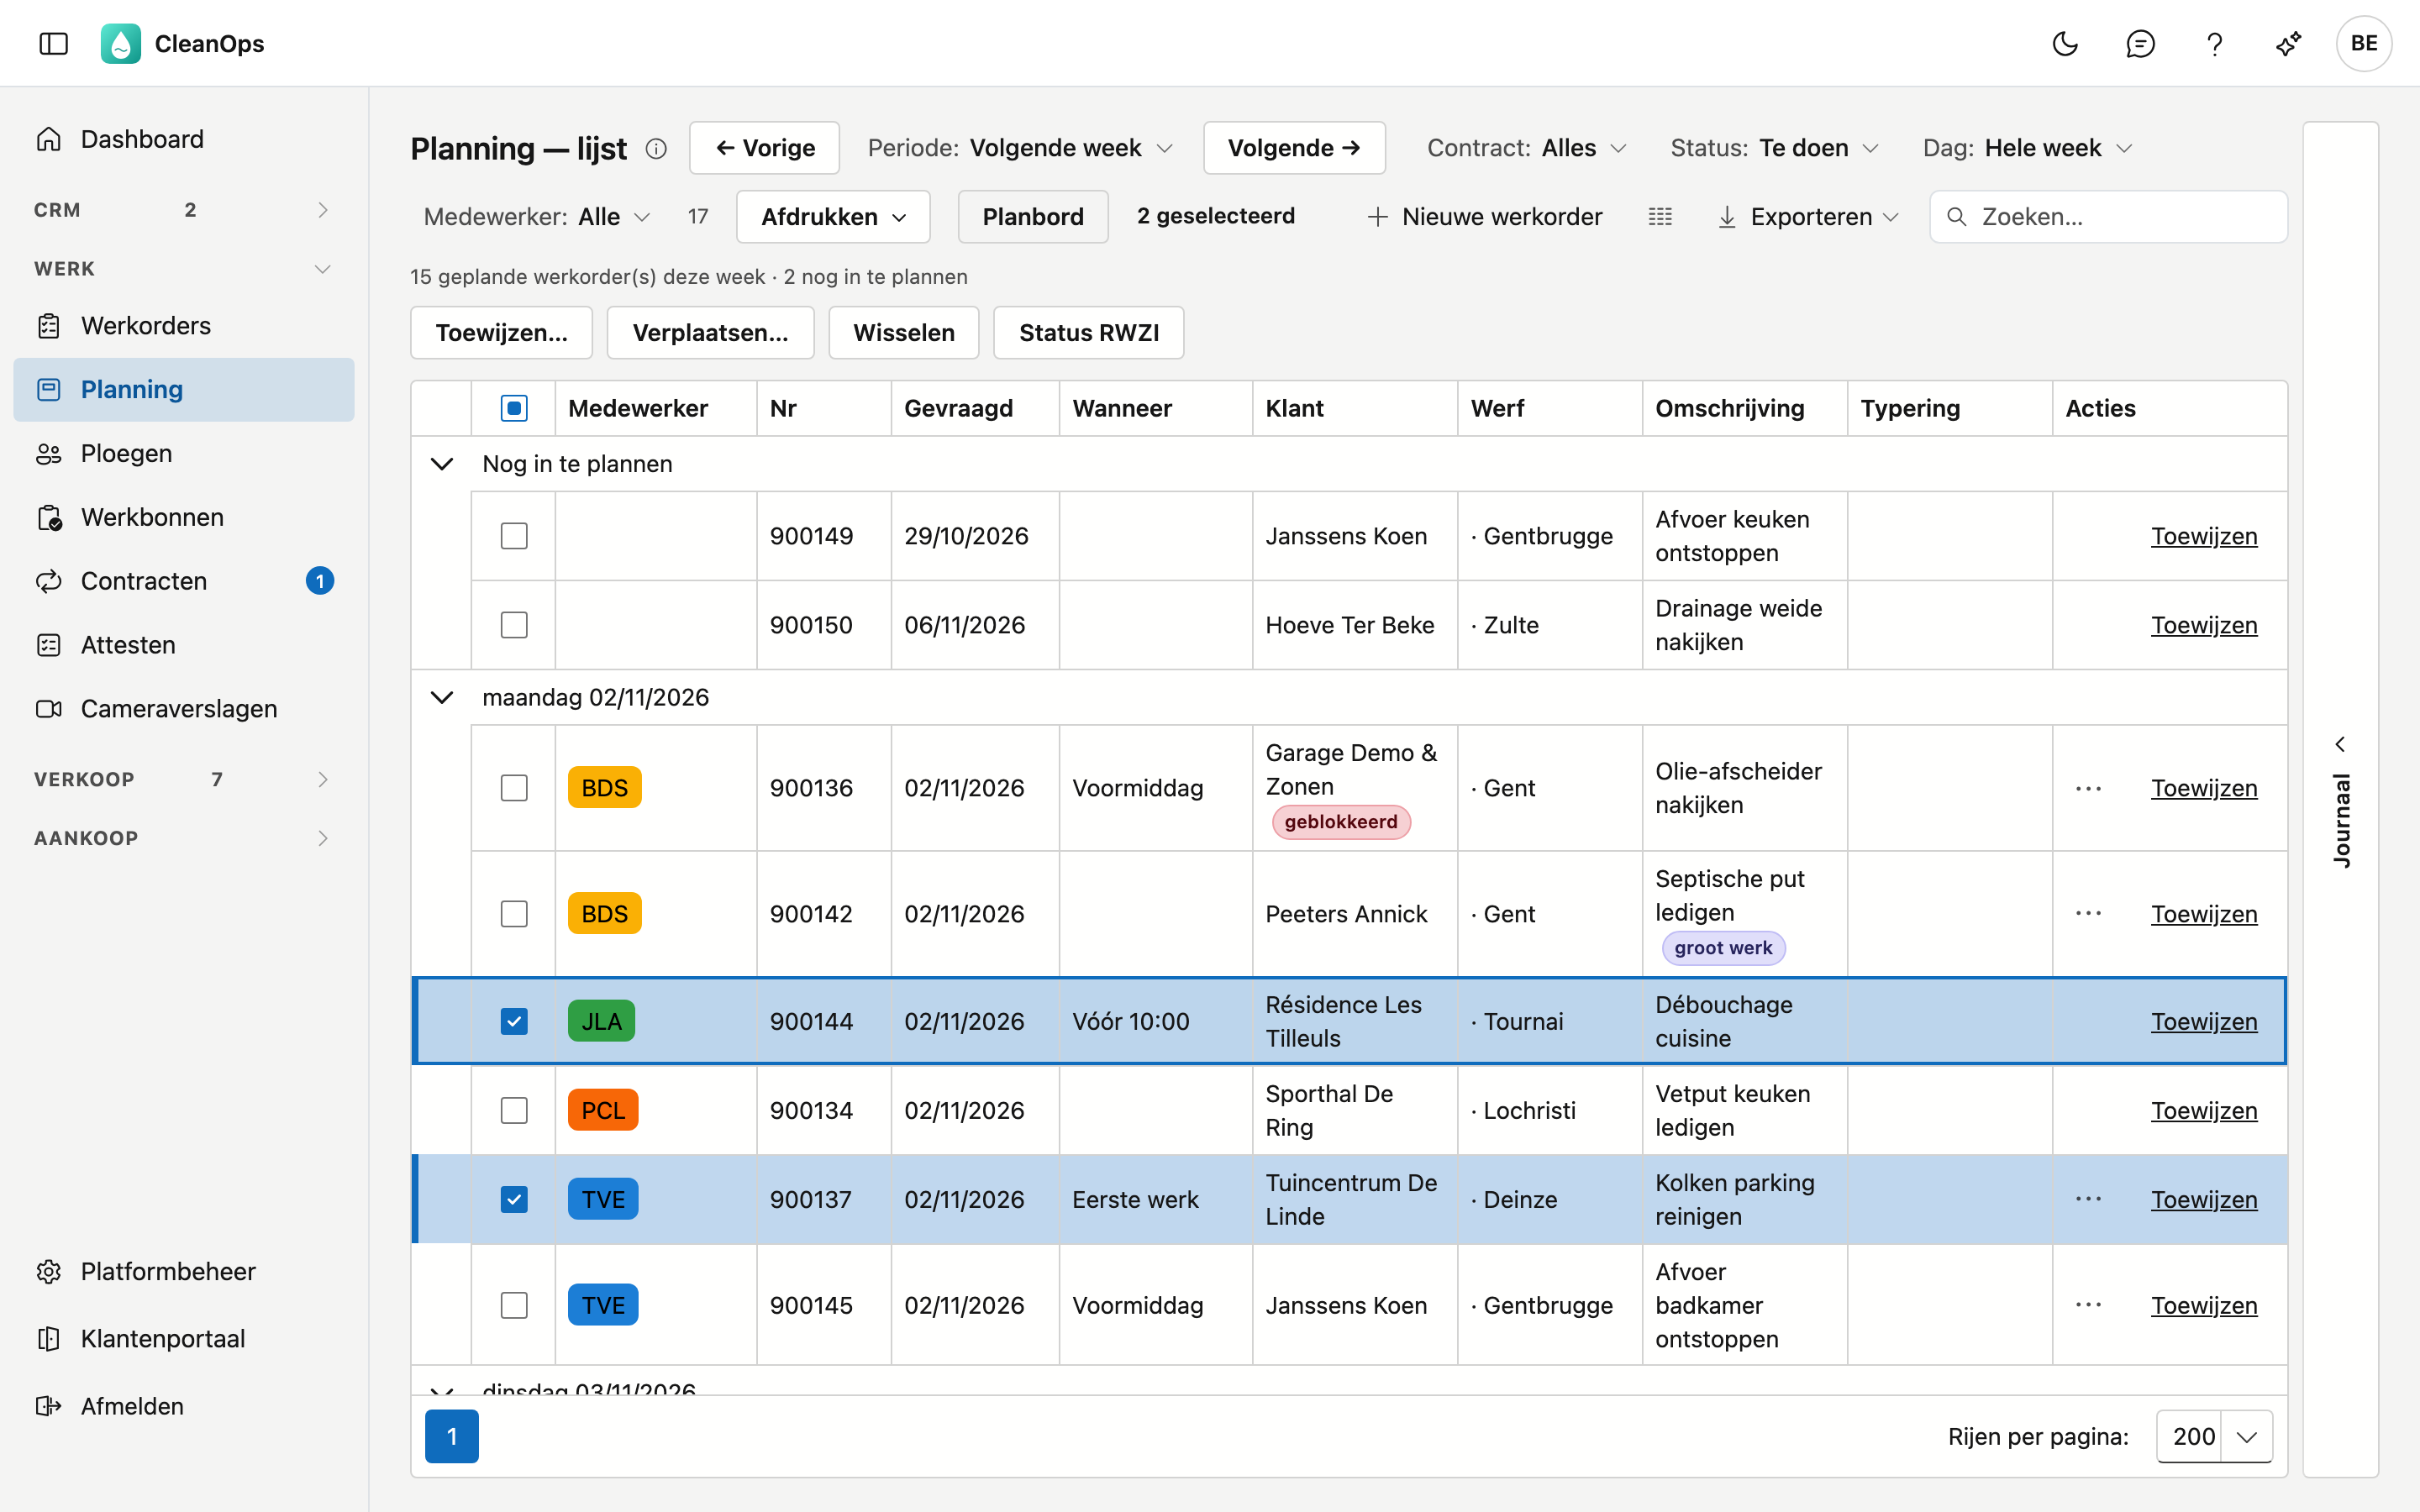This screenshot has width=2420, height=1512.
Task: Click the Nieuwe werkorder button
Action: (x=1485, y=216)
